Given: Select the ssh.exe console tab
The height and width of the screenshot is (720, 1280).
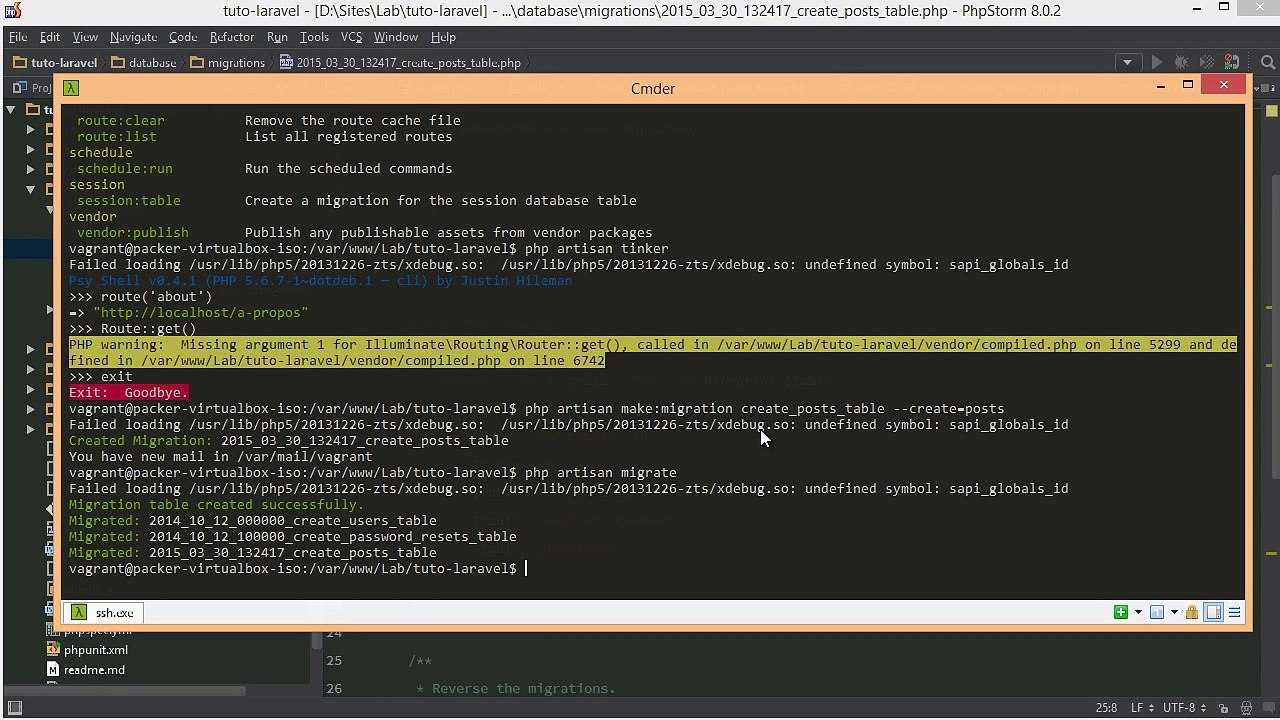Looking at the screenshot, I should 103,612.
